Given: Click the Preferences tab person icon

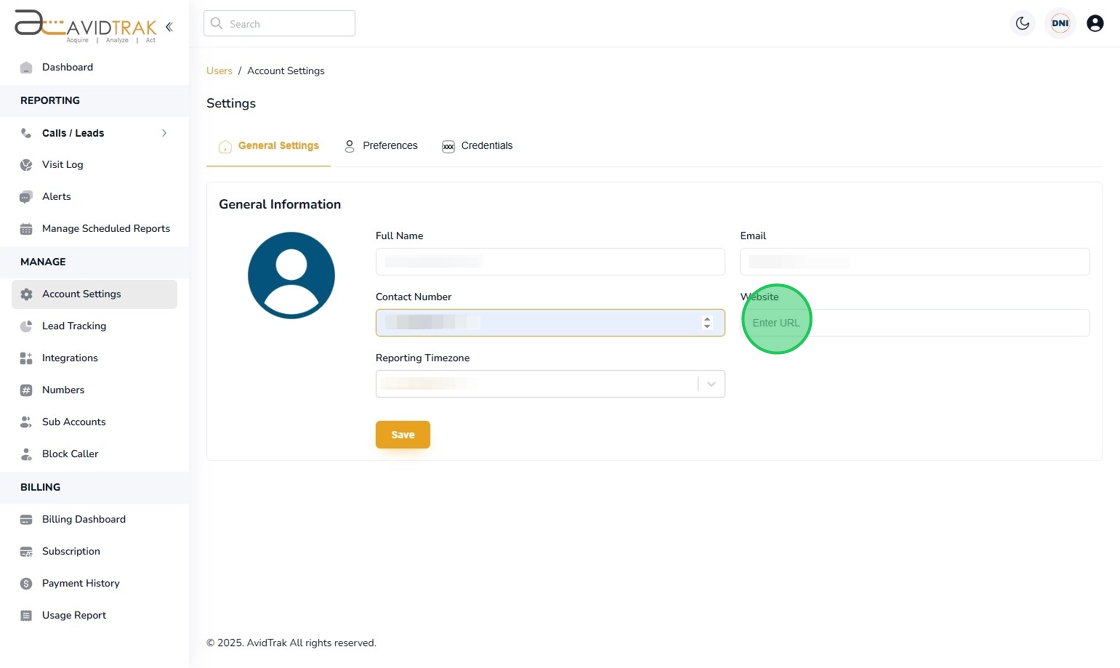Looking at the screenshot, I should [x=349, y=146].
